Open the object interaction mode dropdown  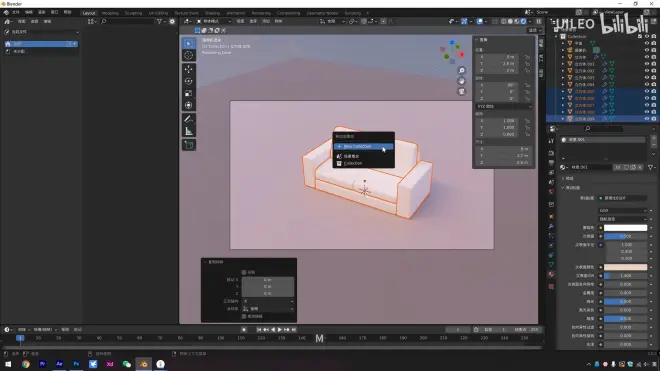coord(215,21)
